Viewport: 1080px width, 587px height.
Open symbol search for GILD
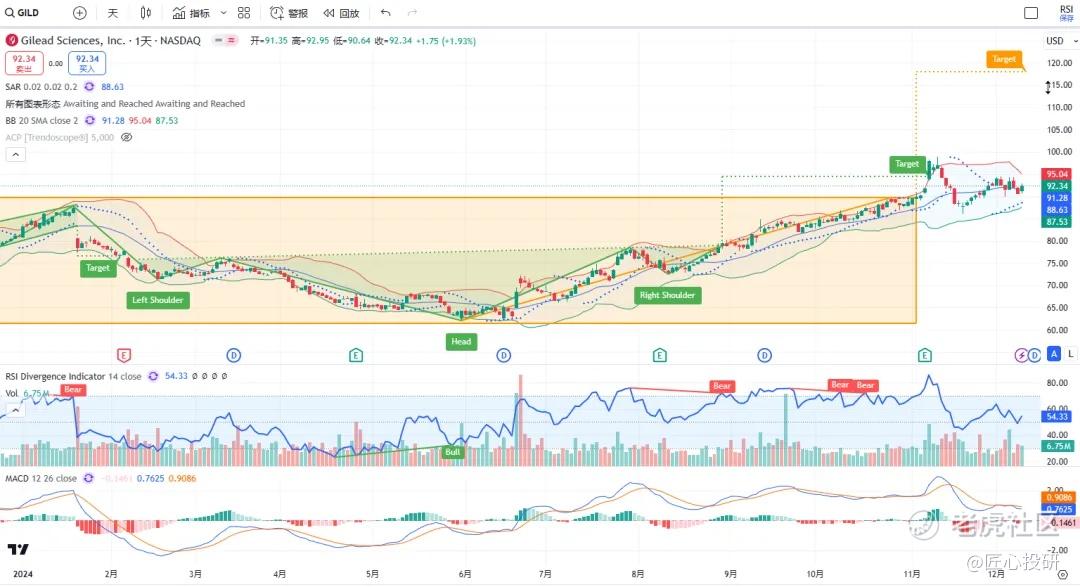pyautogui.click(x=22, y=13)
